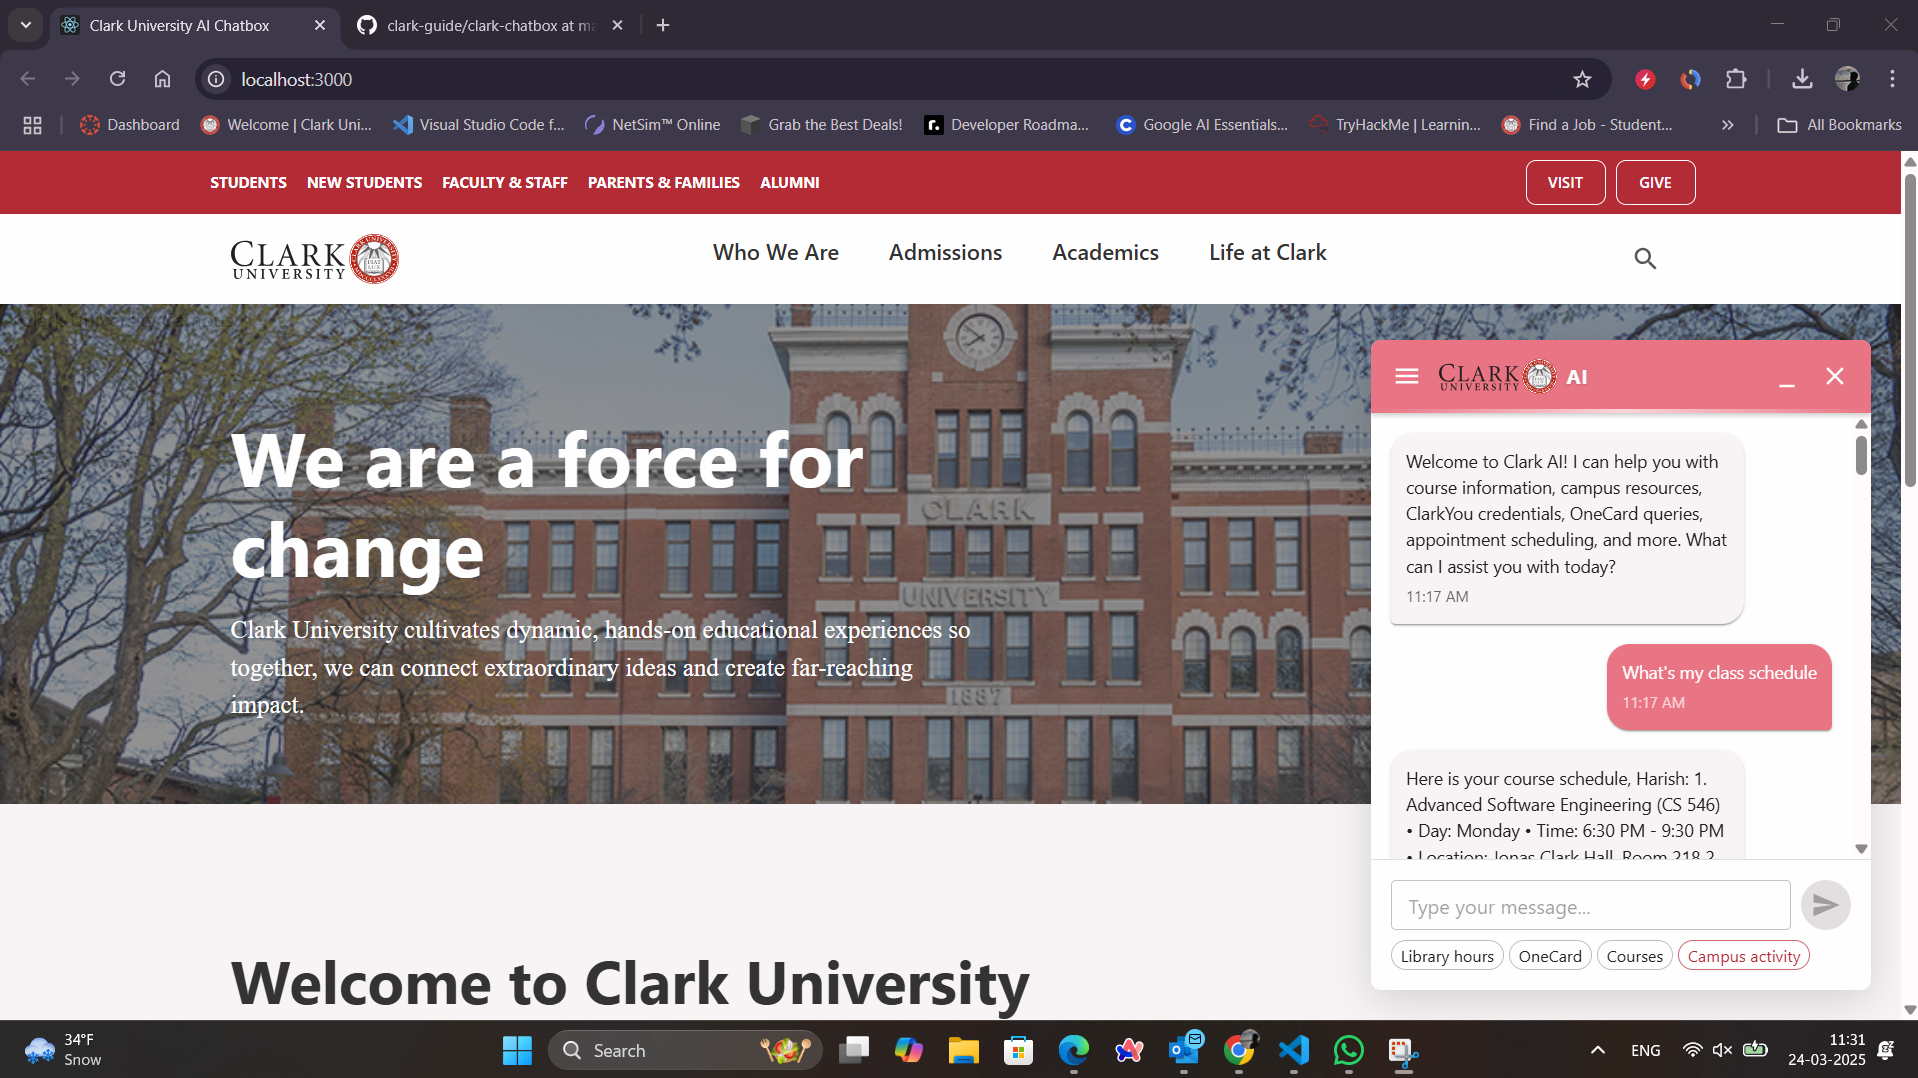This screenshot has width=1918, height=1078.
Task: Open the Admissions menu
Action: [x=945, y=253]
